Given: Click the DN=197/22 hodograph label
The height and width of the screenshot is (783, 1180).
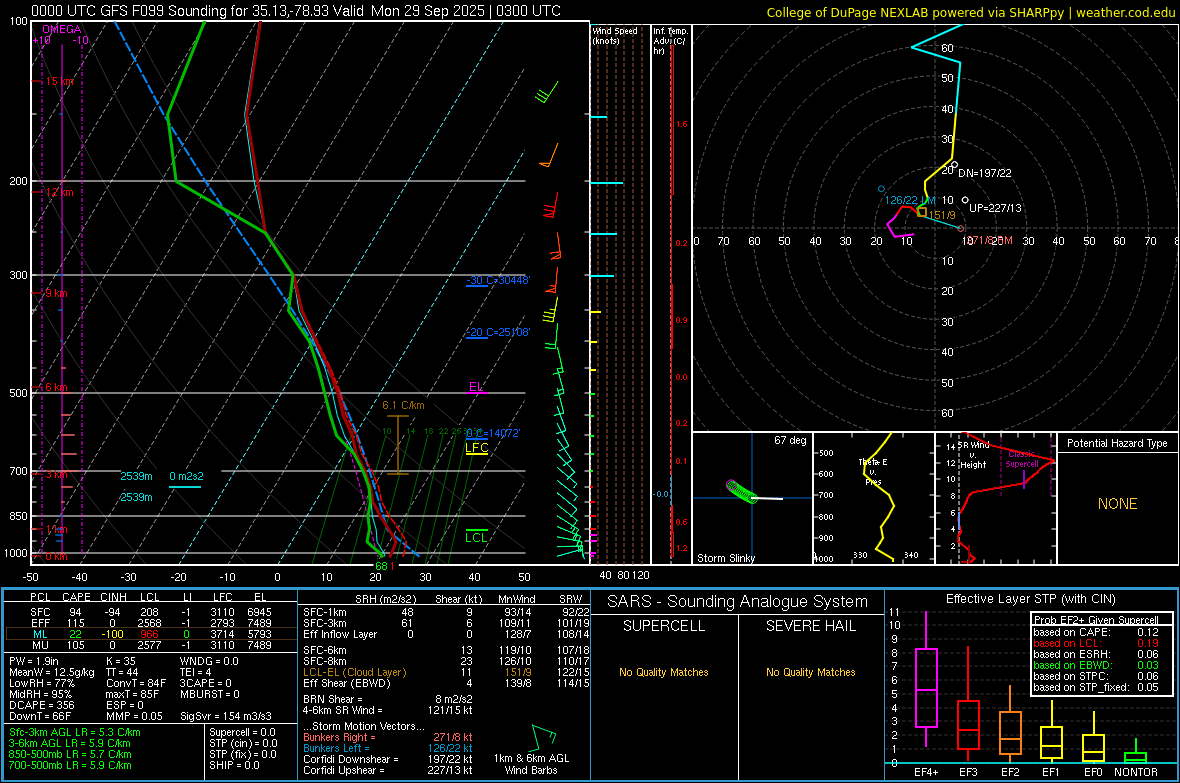Looking at the screenshot, I should pyautogui.click(x=984, y=173).
